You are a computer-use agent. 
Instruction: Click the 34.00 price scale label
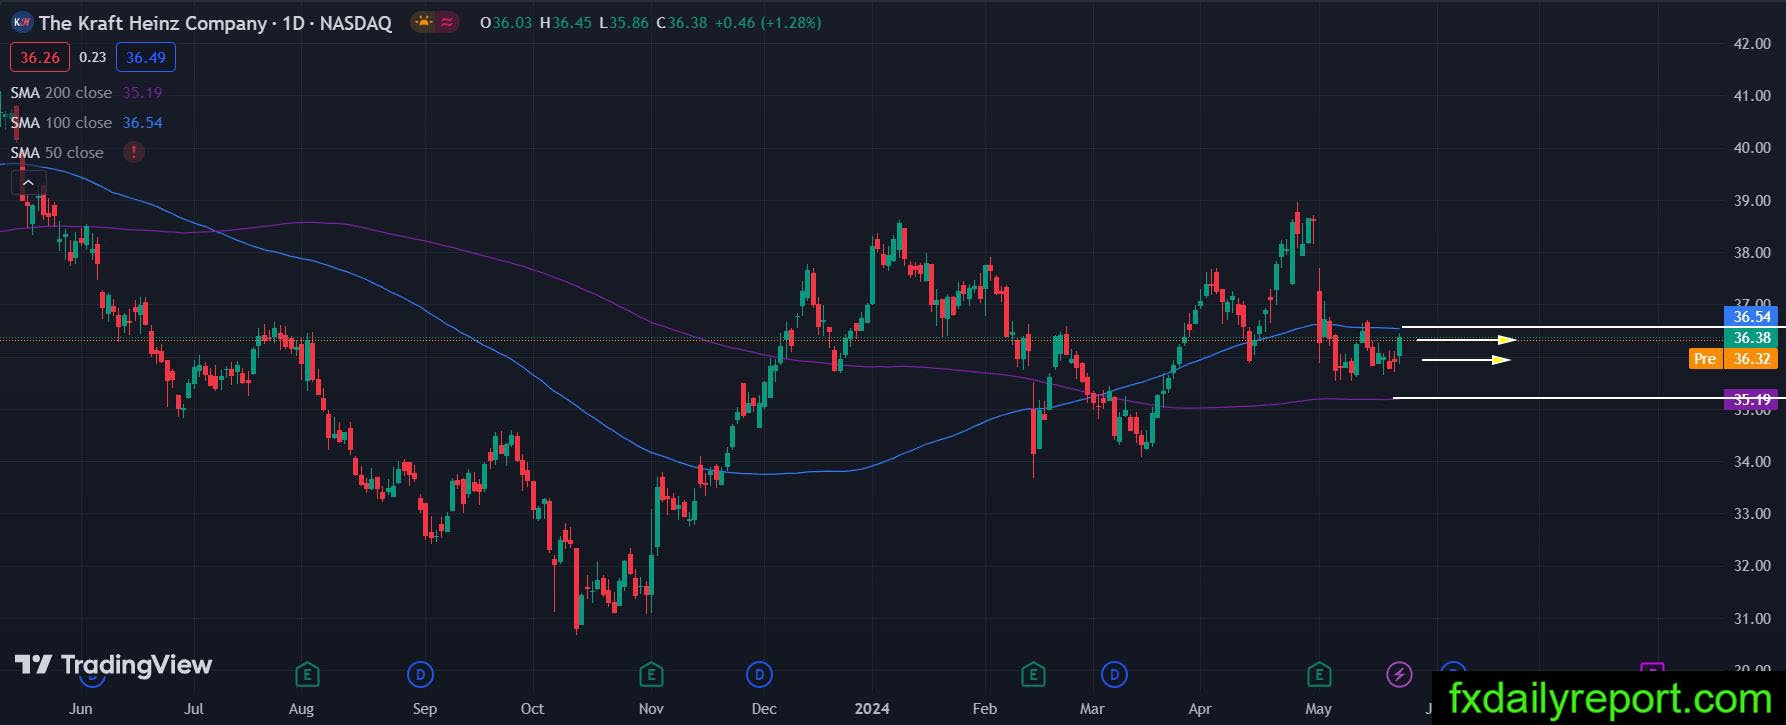[1752, 462]
